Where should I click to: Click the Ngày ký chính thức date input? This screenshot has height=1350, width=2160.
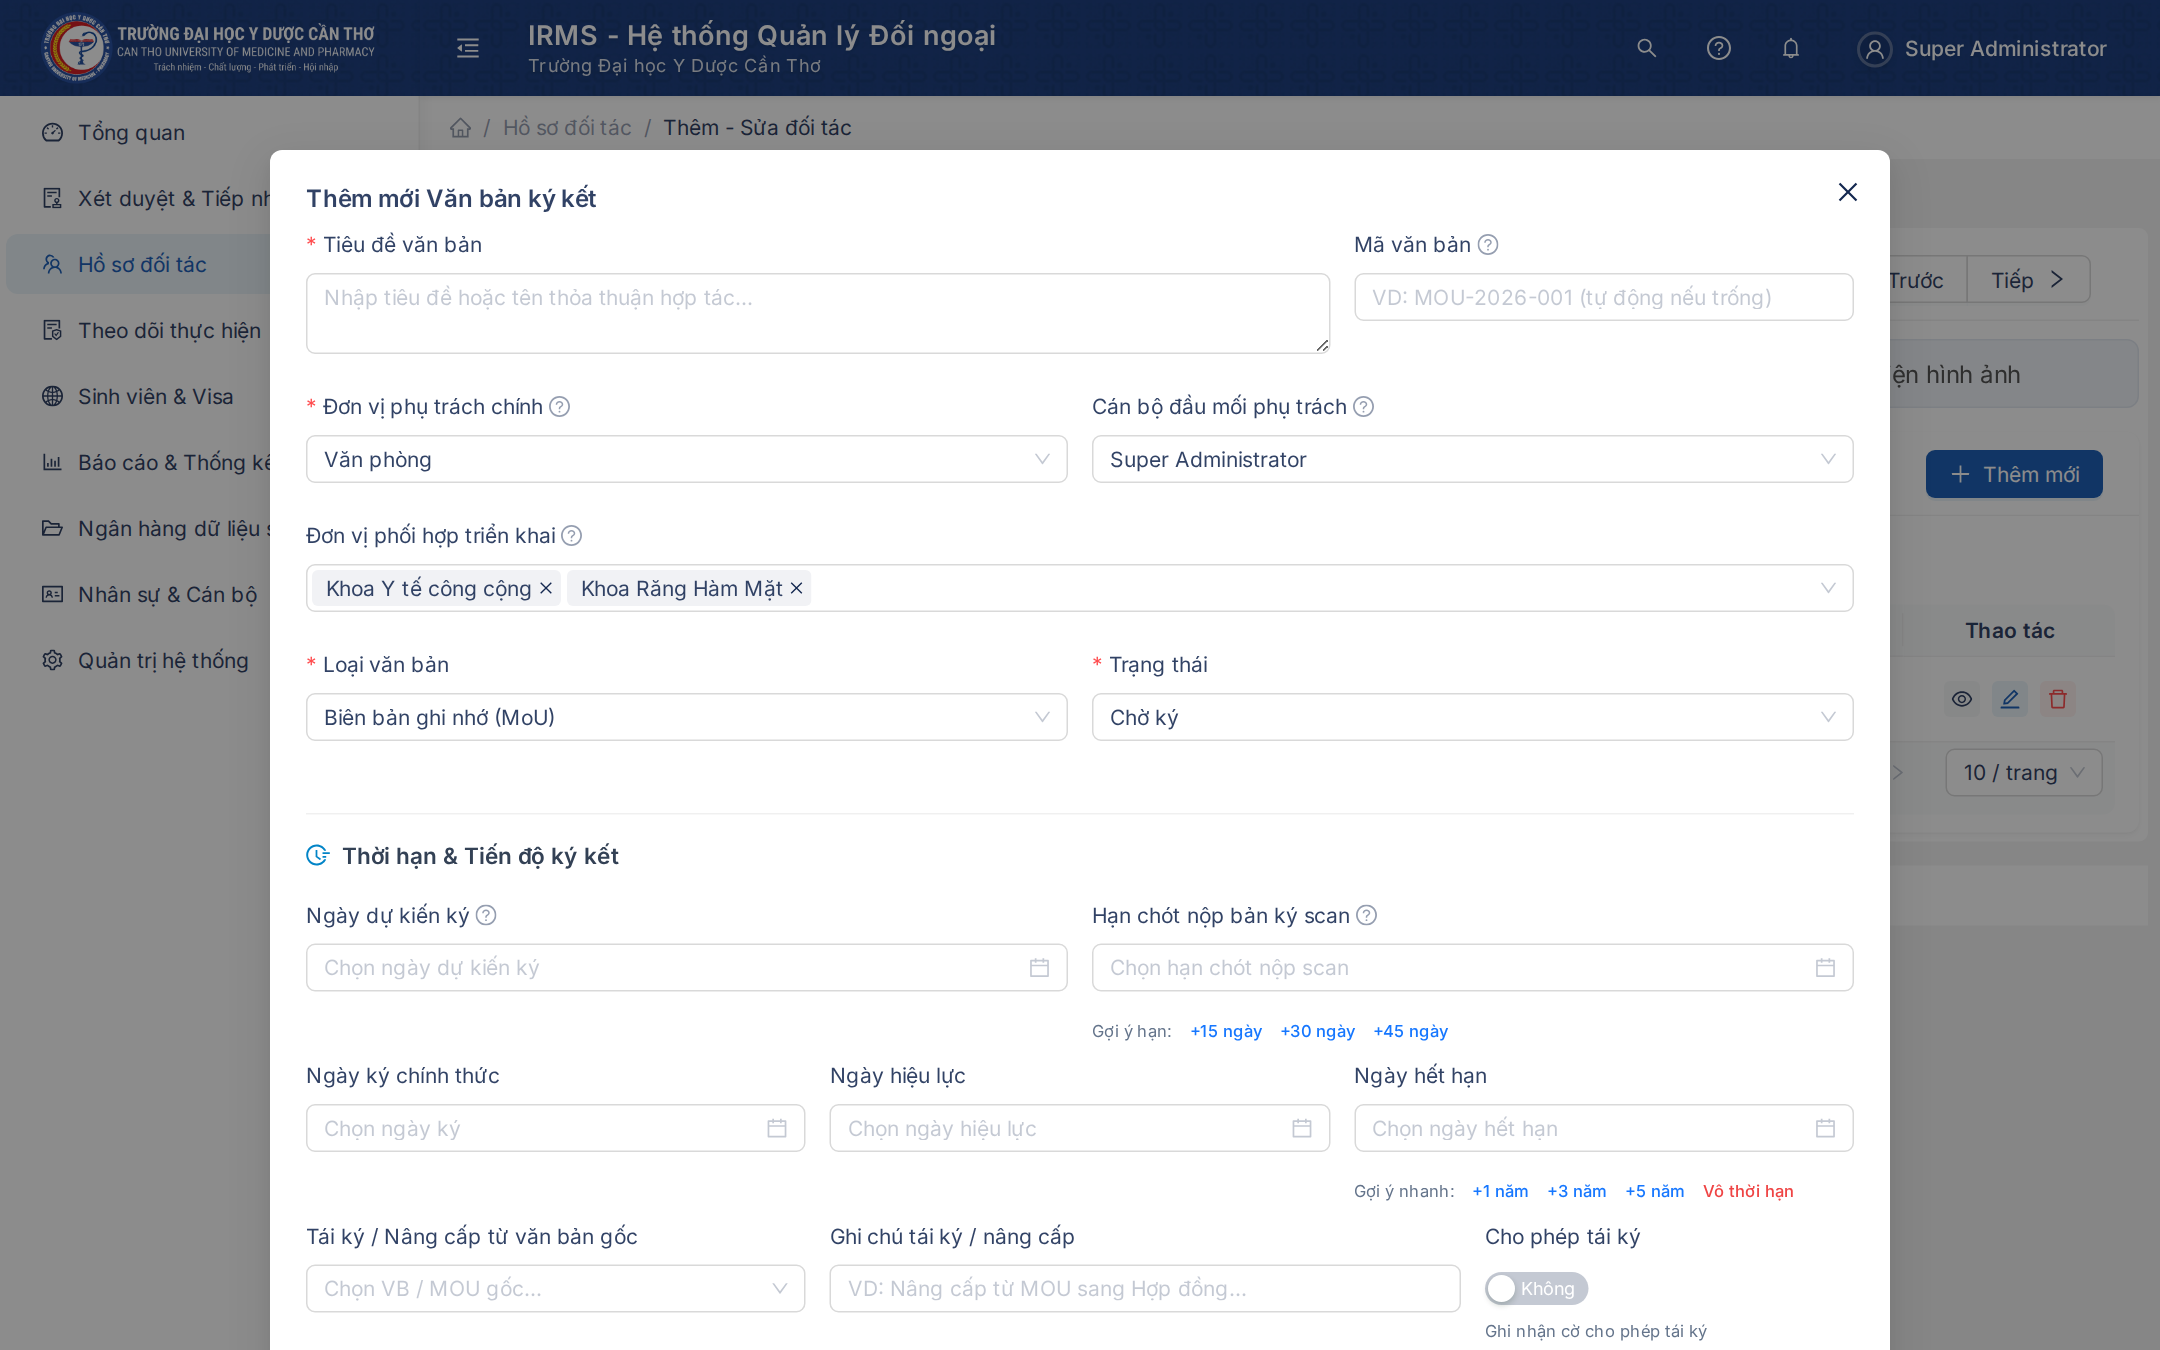(555, 1128)
